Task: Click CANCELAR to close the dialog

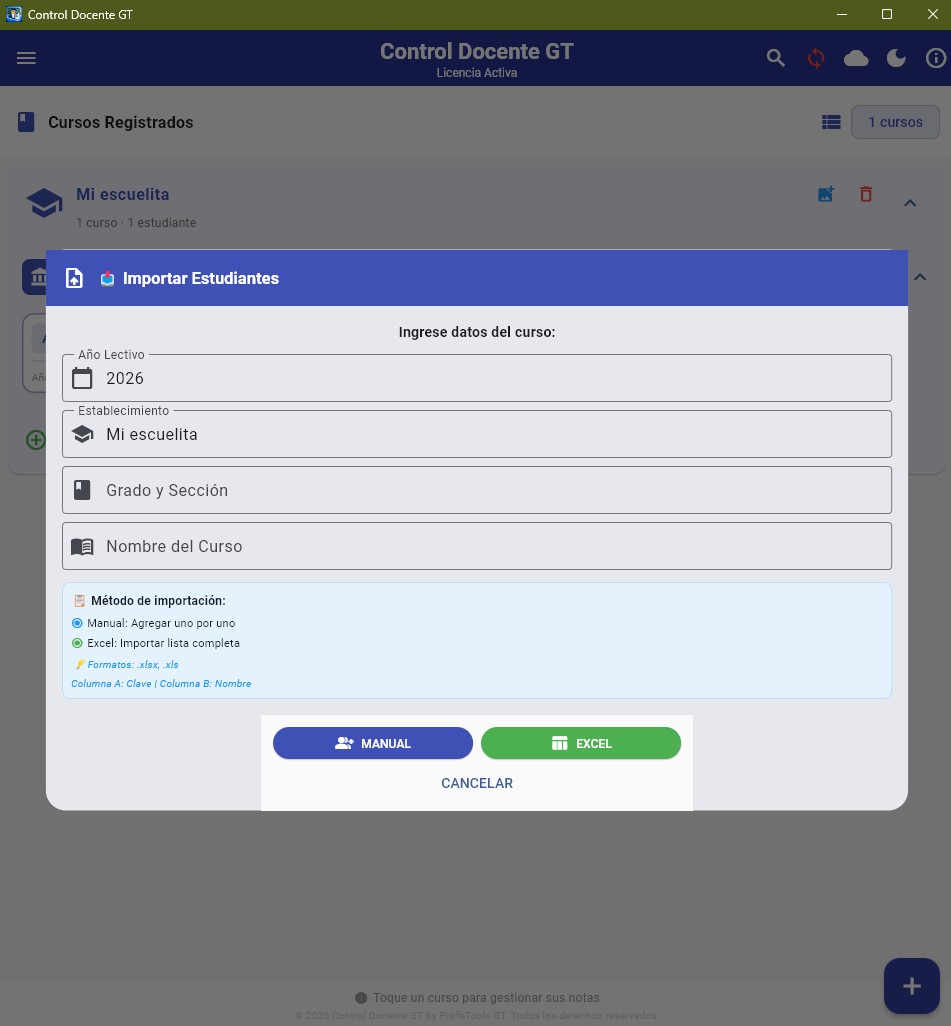Action: click(x=476, y=783)
